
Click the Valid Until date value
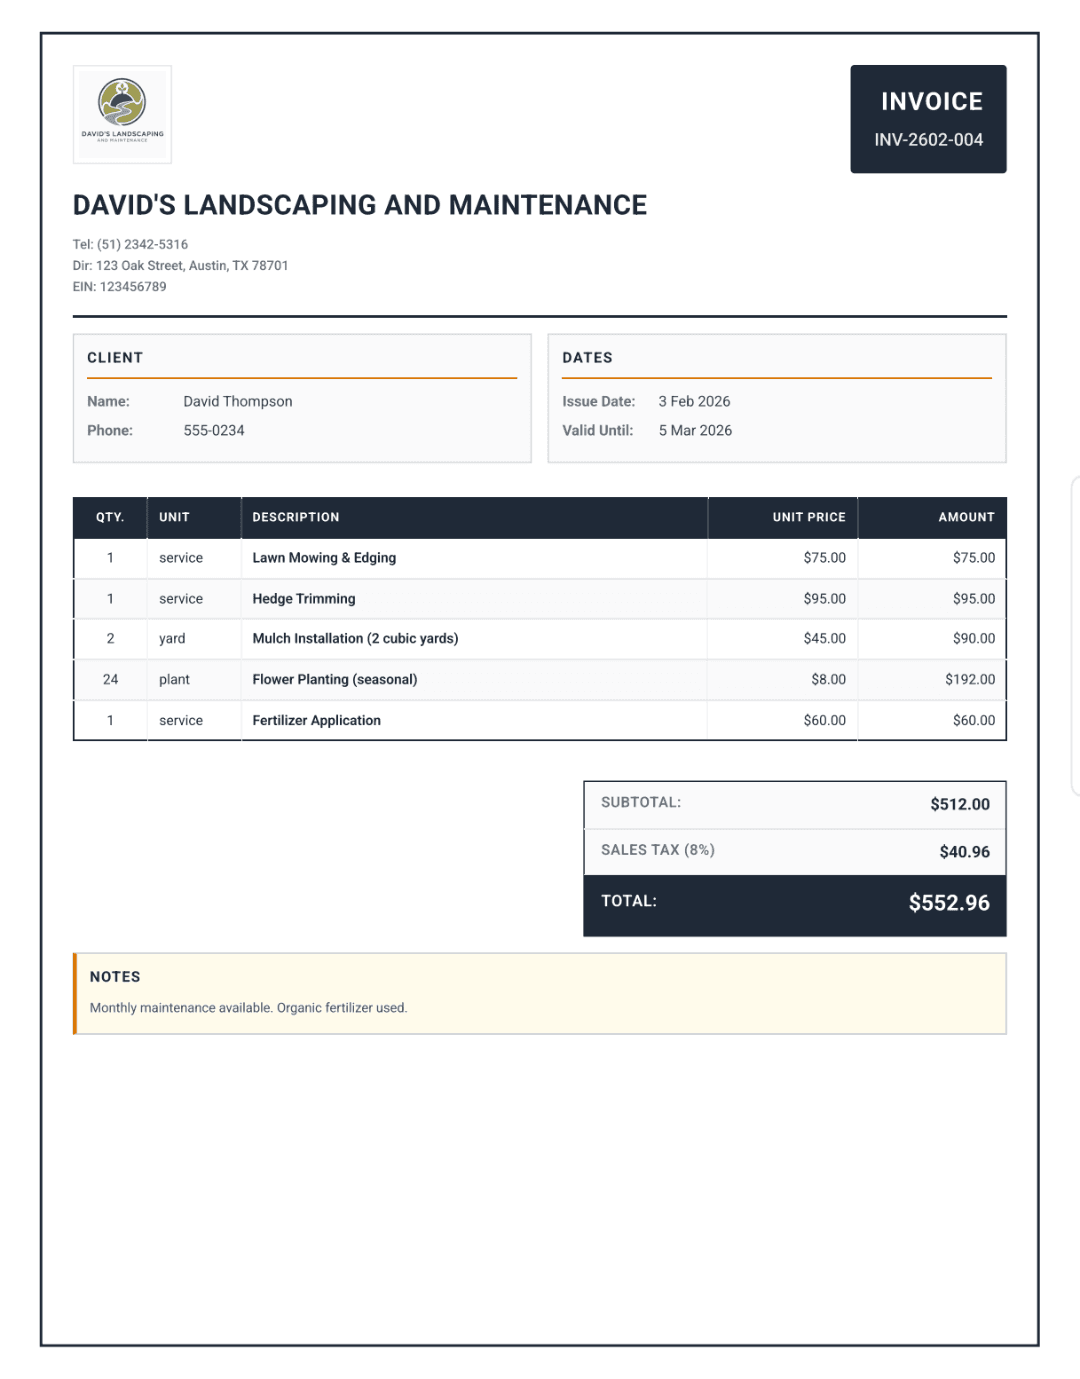[695, 430]
